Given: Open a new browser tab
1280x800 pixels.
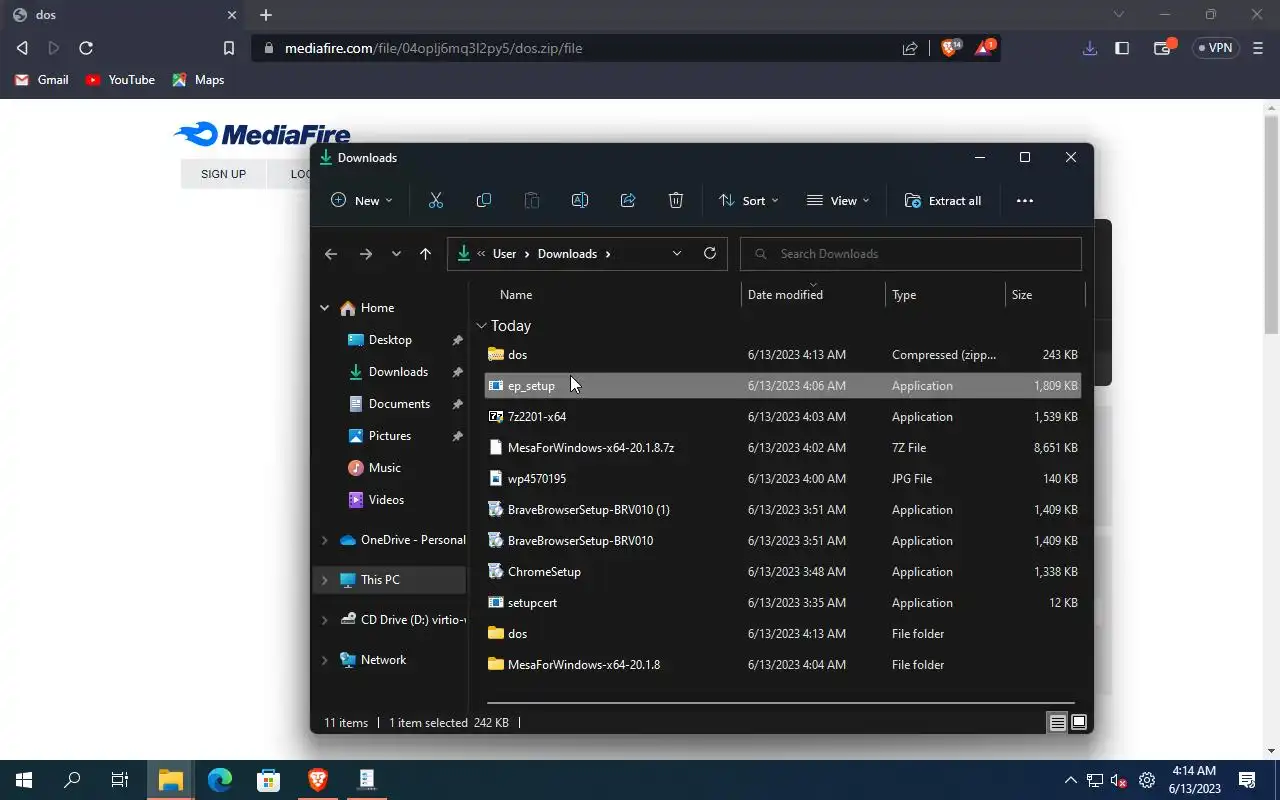Looking at the screenshot, I should coord(266,15).
